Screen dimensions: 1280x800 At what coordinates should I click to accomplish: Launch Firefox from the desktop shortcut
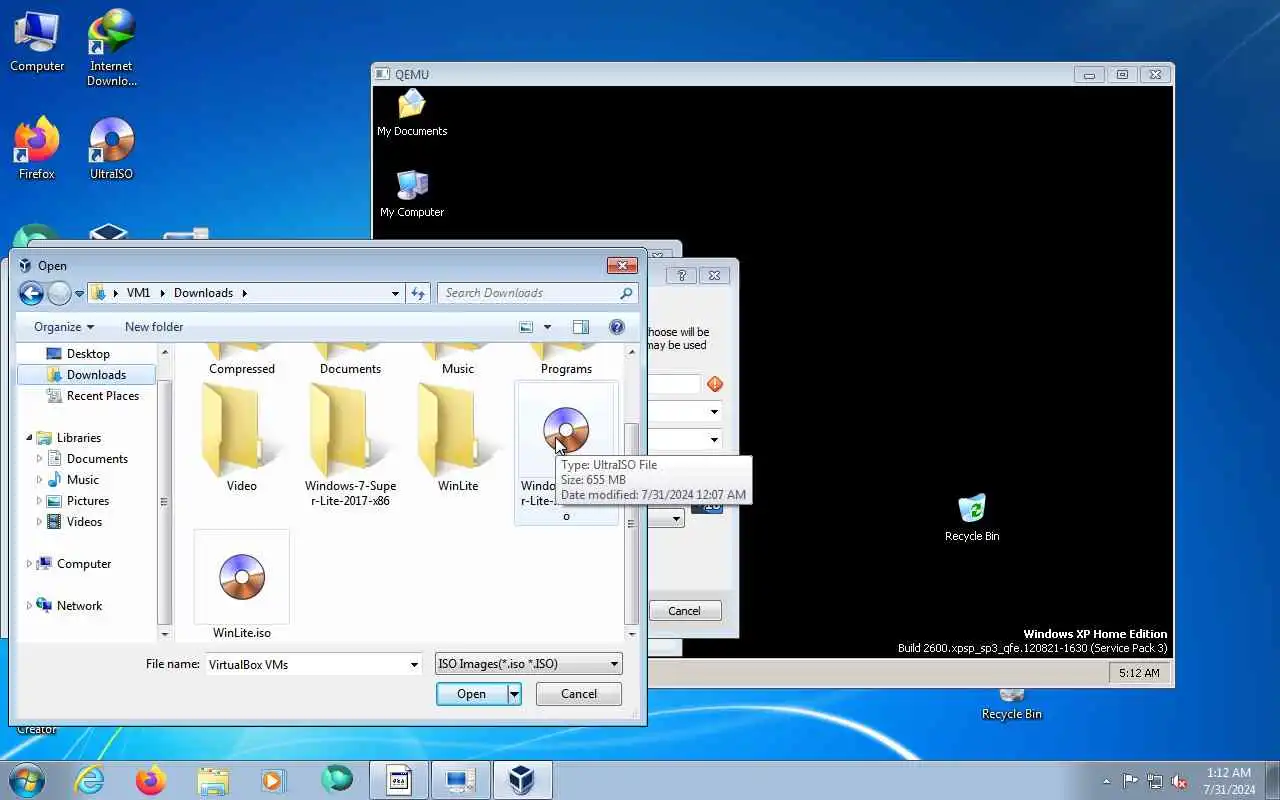click(x=37, y=148)
